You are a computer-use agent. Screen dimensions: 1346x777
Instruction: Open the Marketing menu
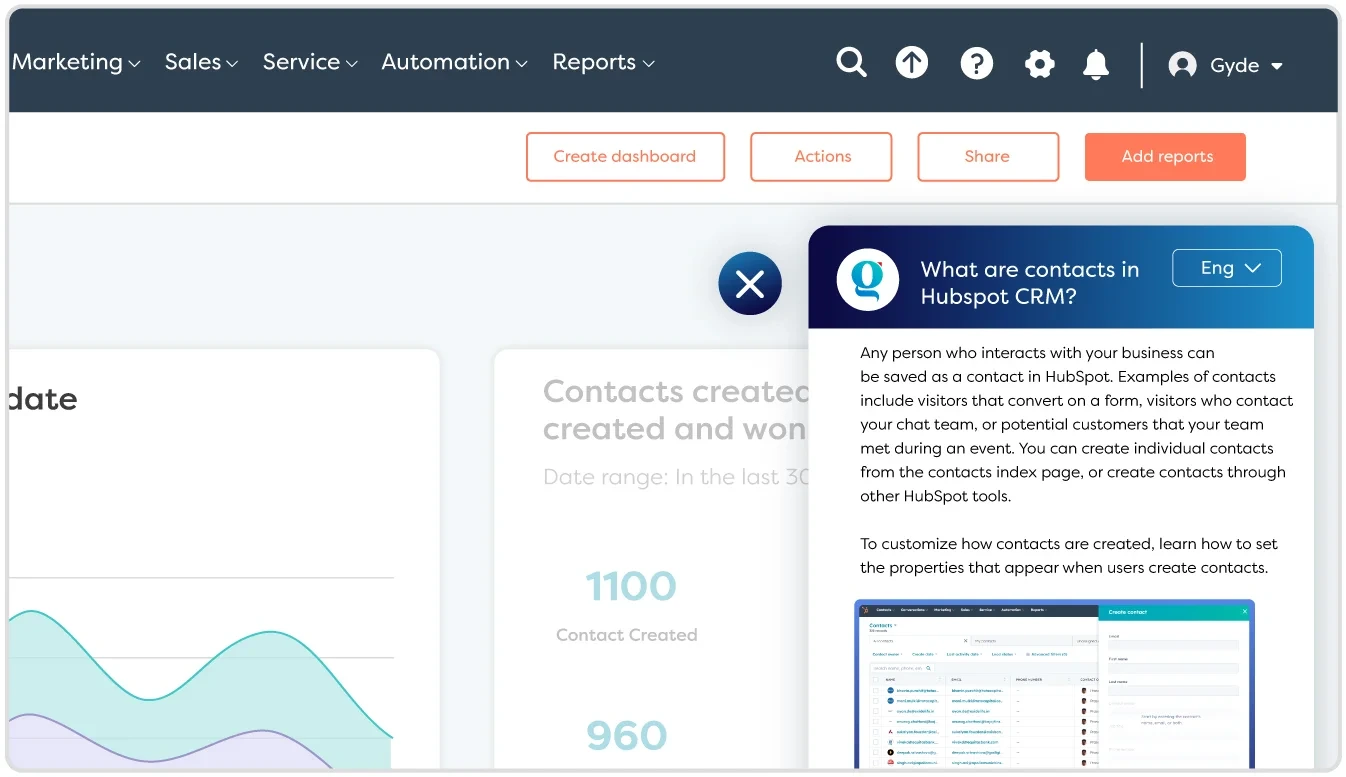(68, 62)
